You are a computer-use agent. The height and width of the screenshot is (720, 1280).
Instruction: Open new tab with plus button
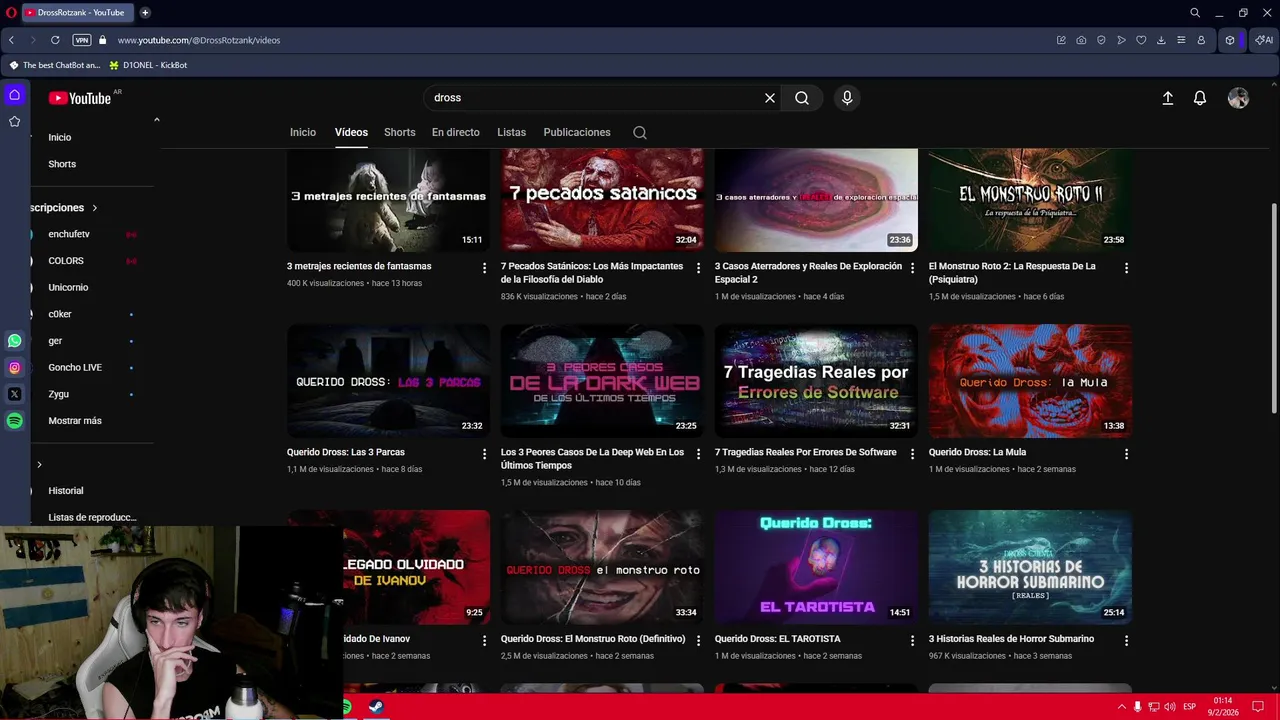tap(145, 13)
